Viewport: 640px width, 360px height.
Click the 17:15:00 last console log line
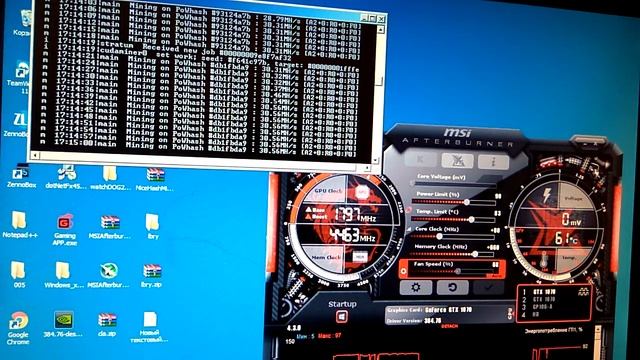coord(199,148)
